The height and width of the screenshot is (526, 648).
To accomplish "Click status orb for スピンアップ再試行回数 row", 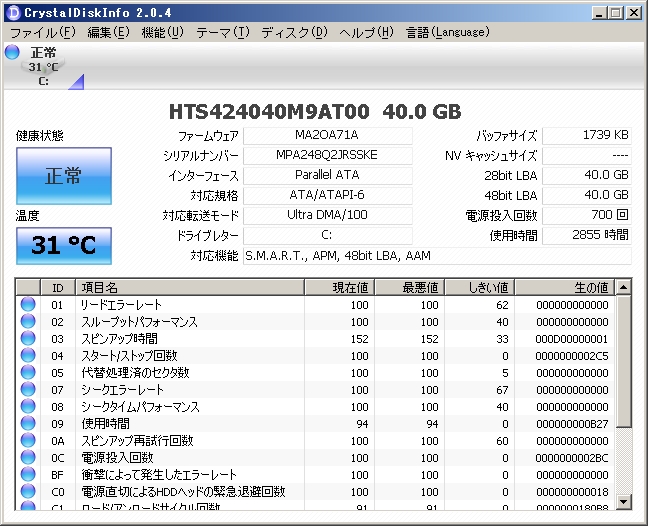I will (x=28, y=440).
